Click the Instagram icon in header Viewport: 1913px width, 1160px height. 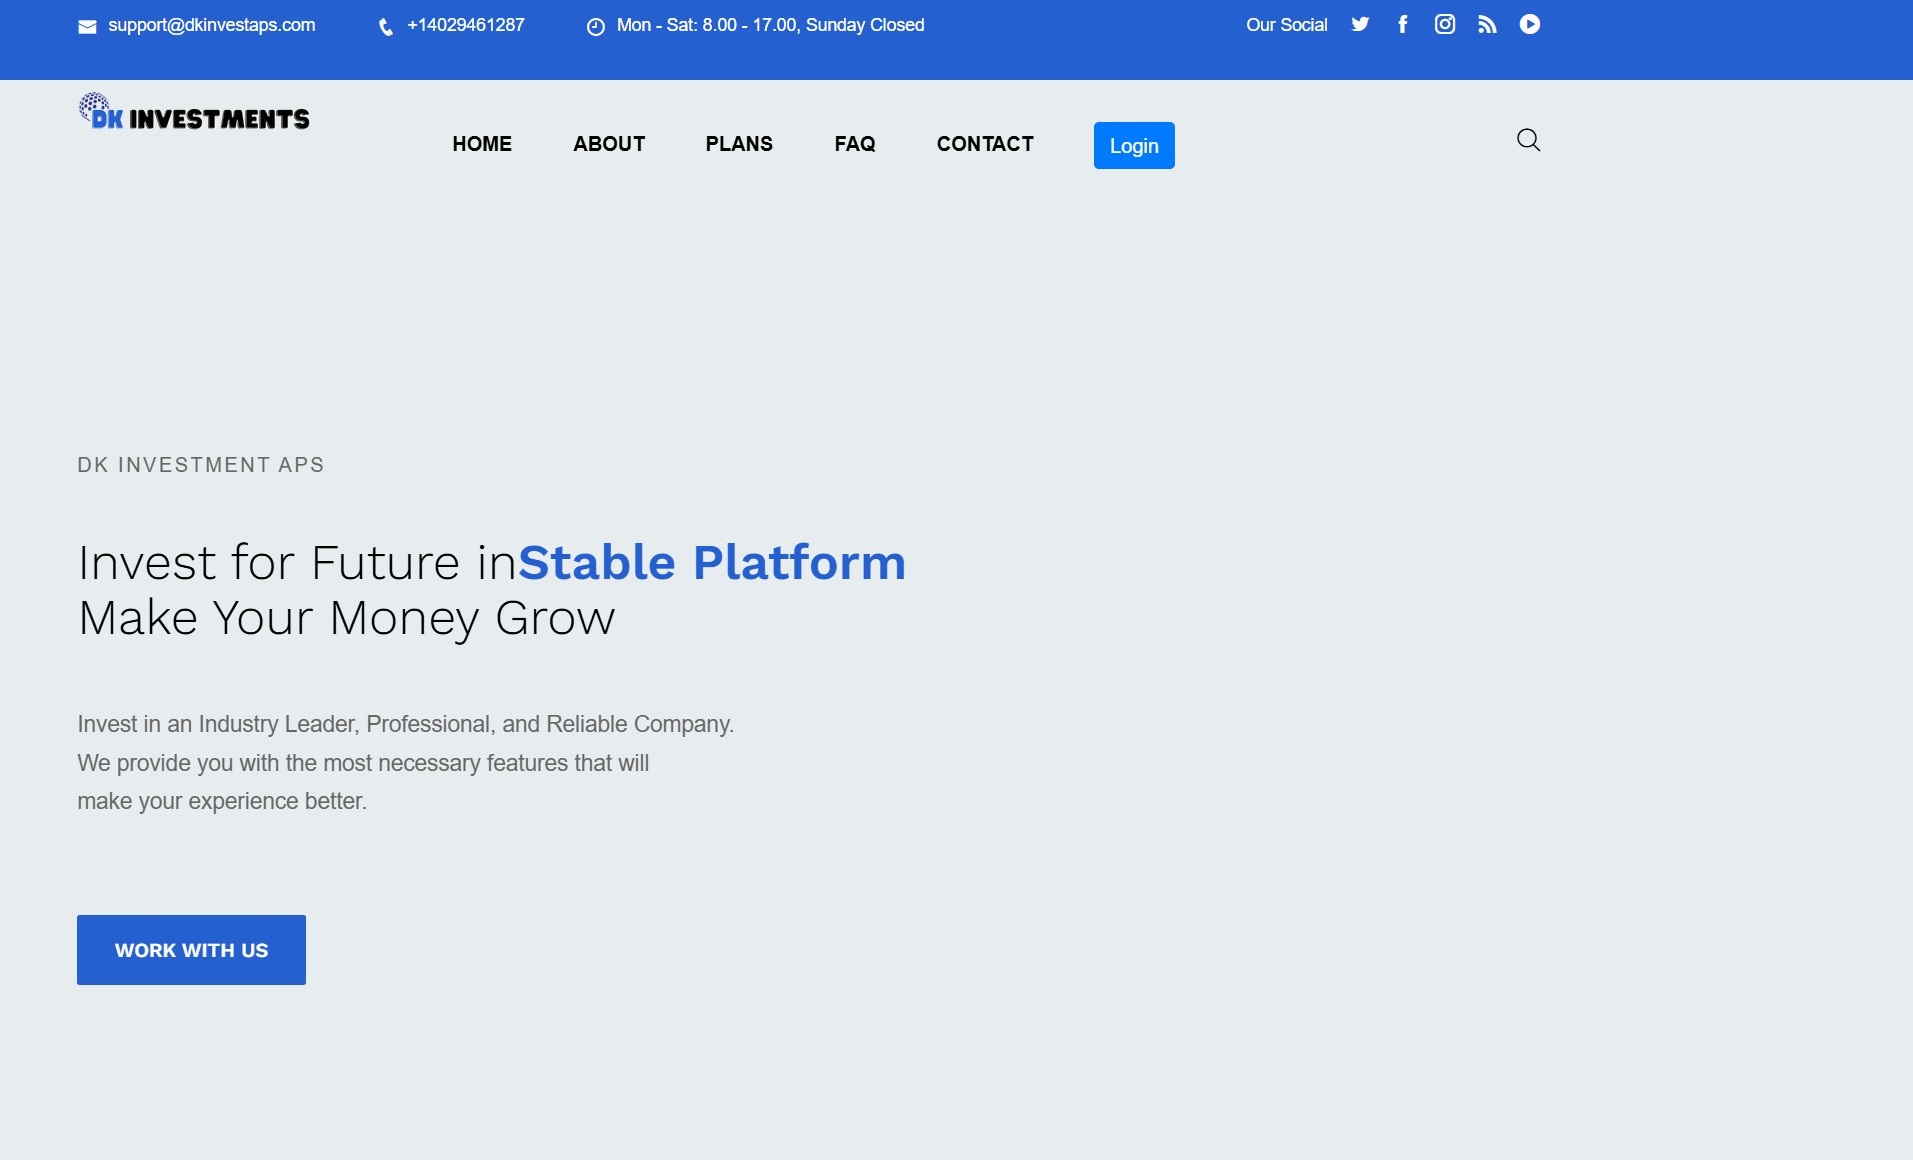click(x=1445, y=25)
